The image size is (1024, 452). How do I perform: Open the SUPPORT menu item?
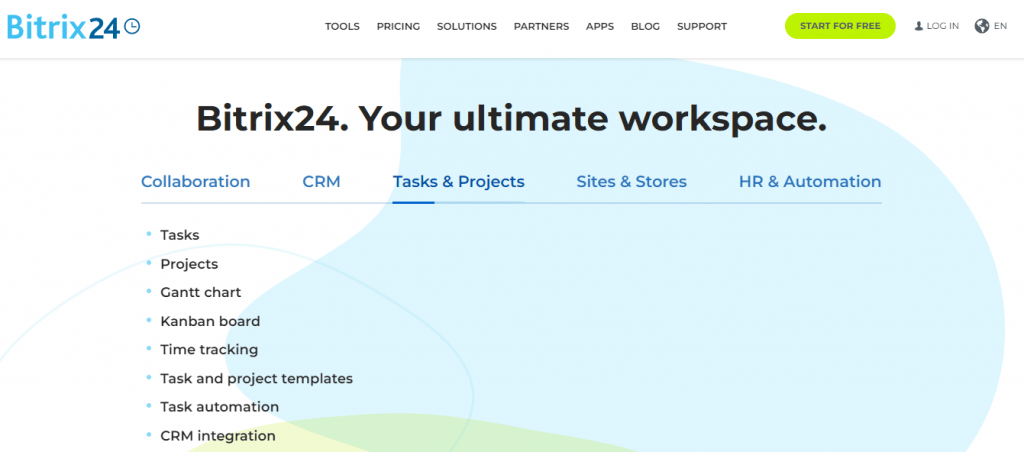702,27
